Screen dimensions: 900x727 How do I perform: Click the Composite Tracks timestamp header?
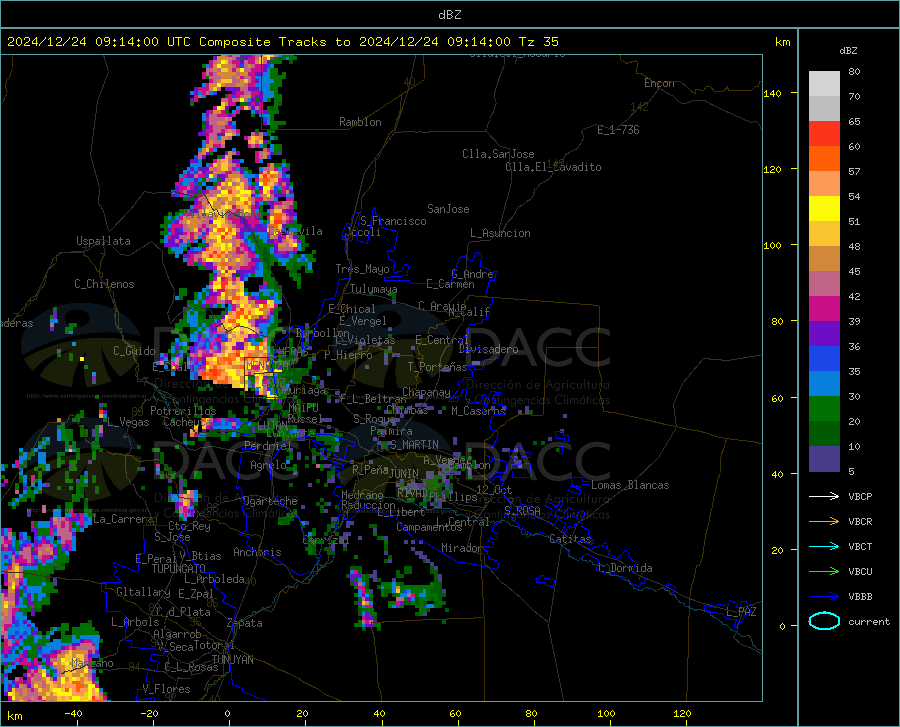click(x=283, y=42)
